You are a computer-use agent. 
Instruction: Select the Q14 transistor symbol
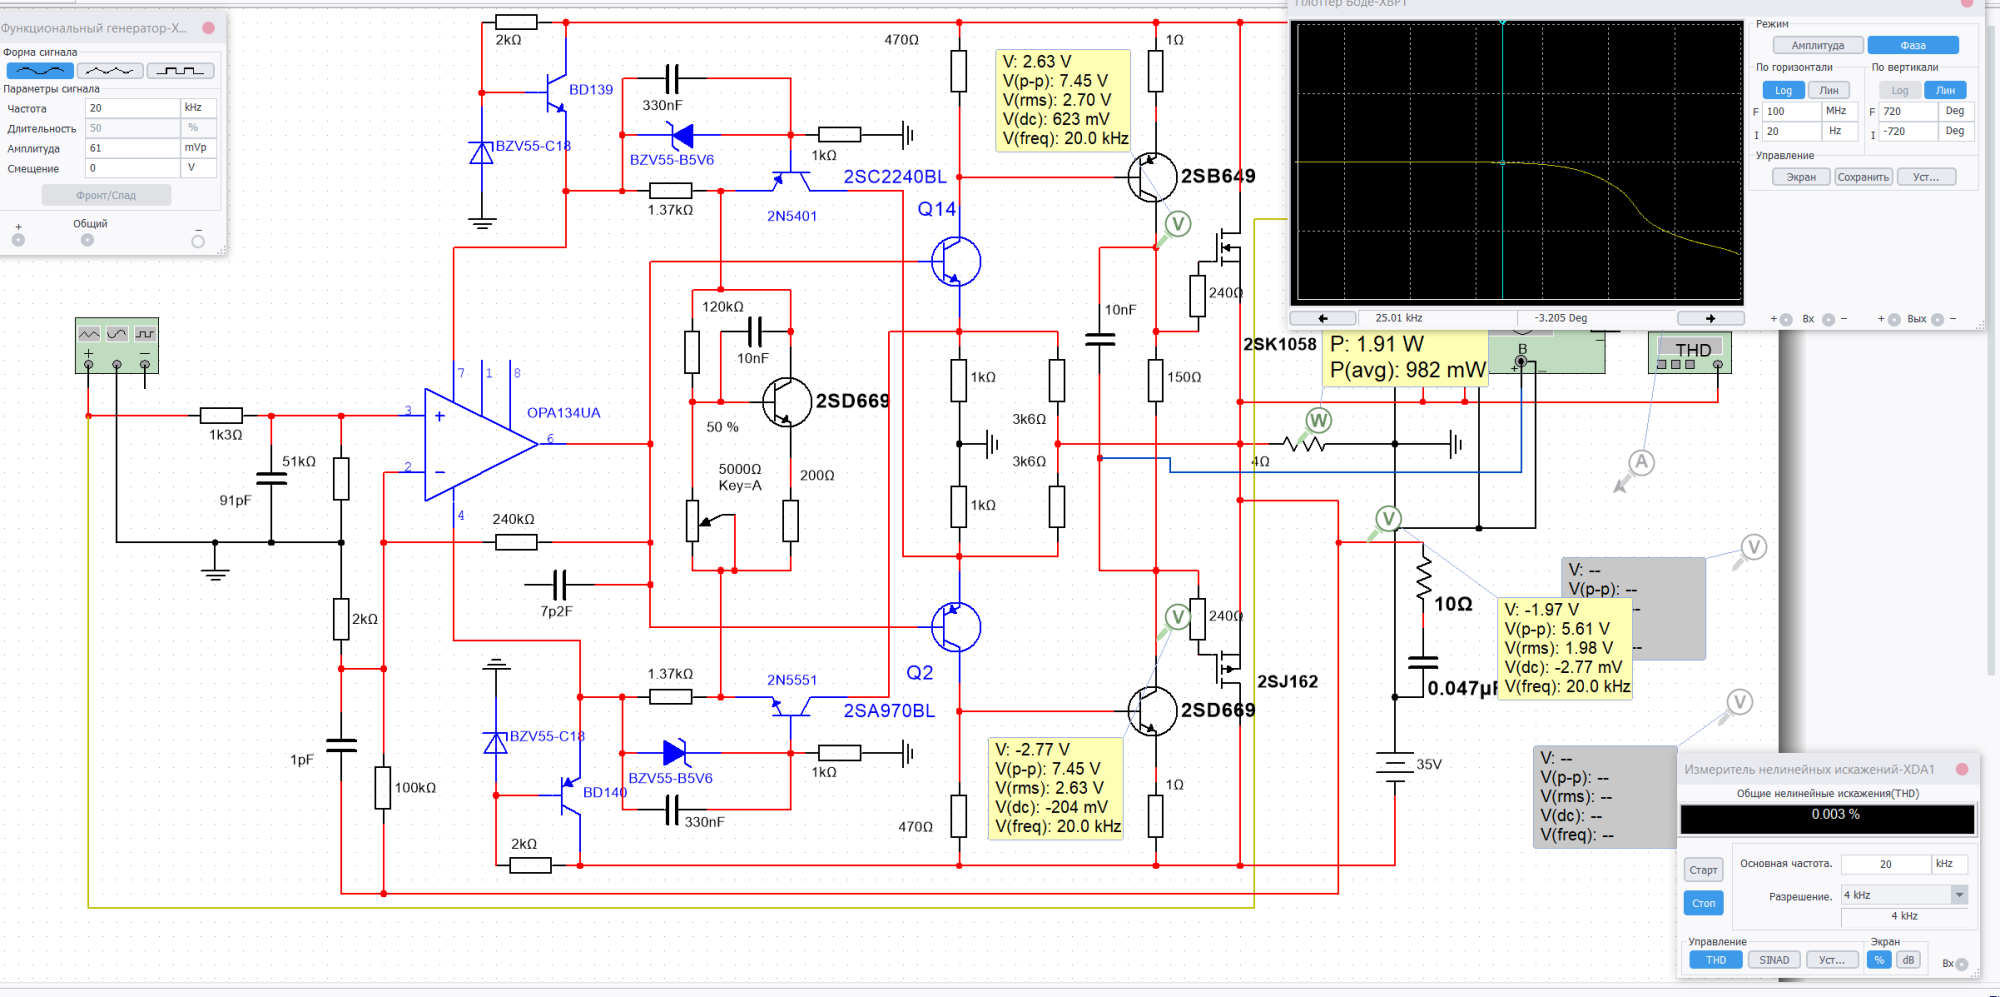[x=956, y=261]
